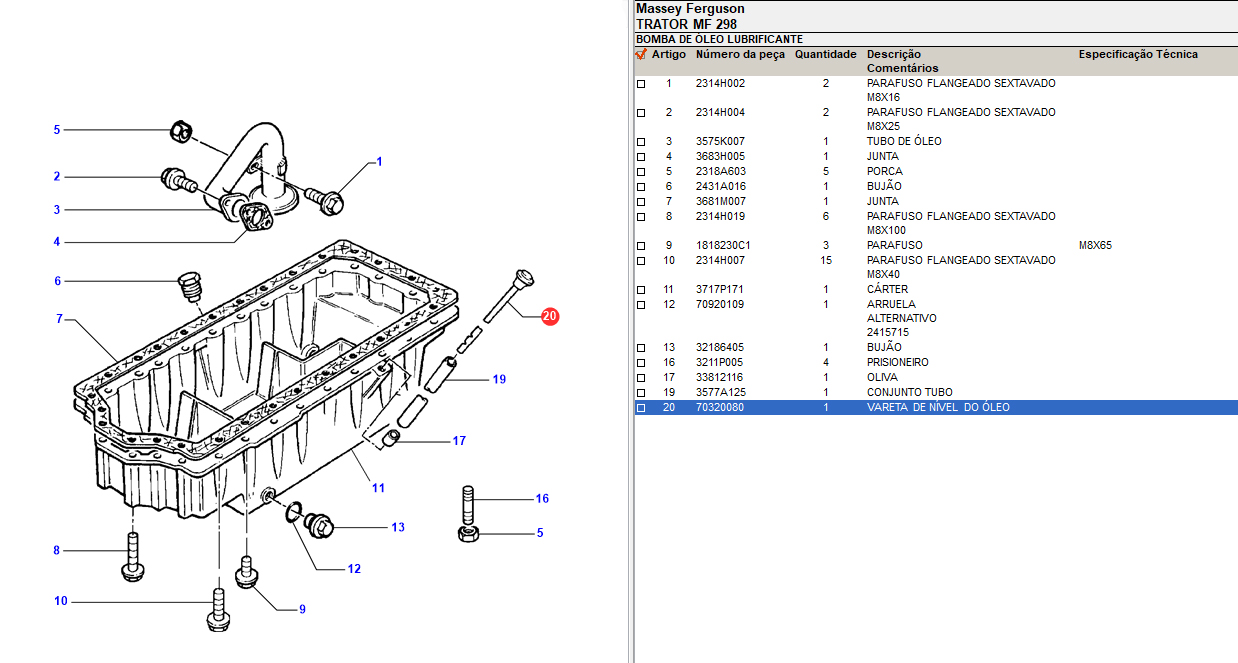This screenshot has width=1238, height=663.
Task: Click the Especificação Técnica column header
Action: coord(1137,54)
